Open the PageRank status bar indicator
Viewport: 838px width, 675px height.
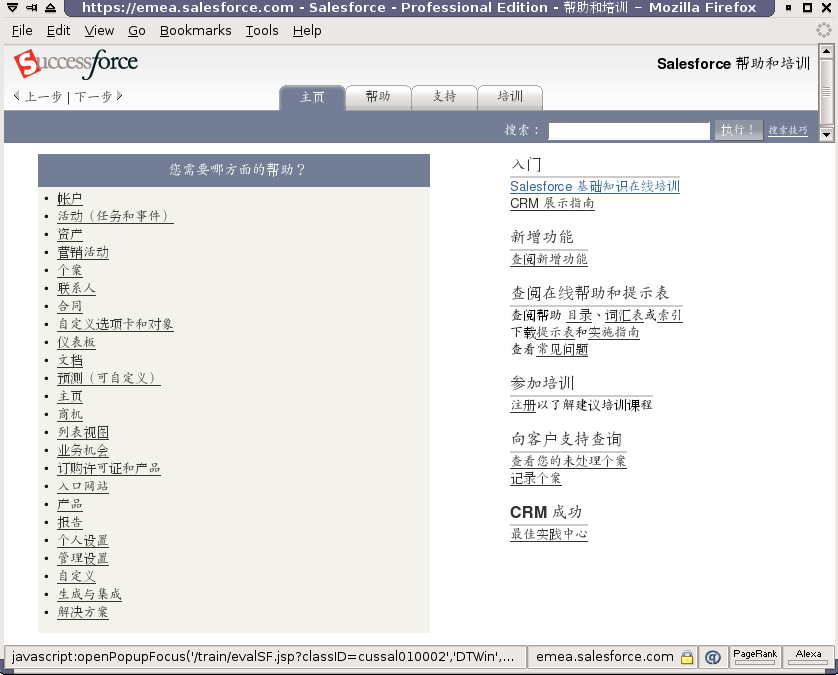pyautogui.click(x=755, y=656)
